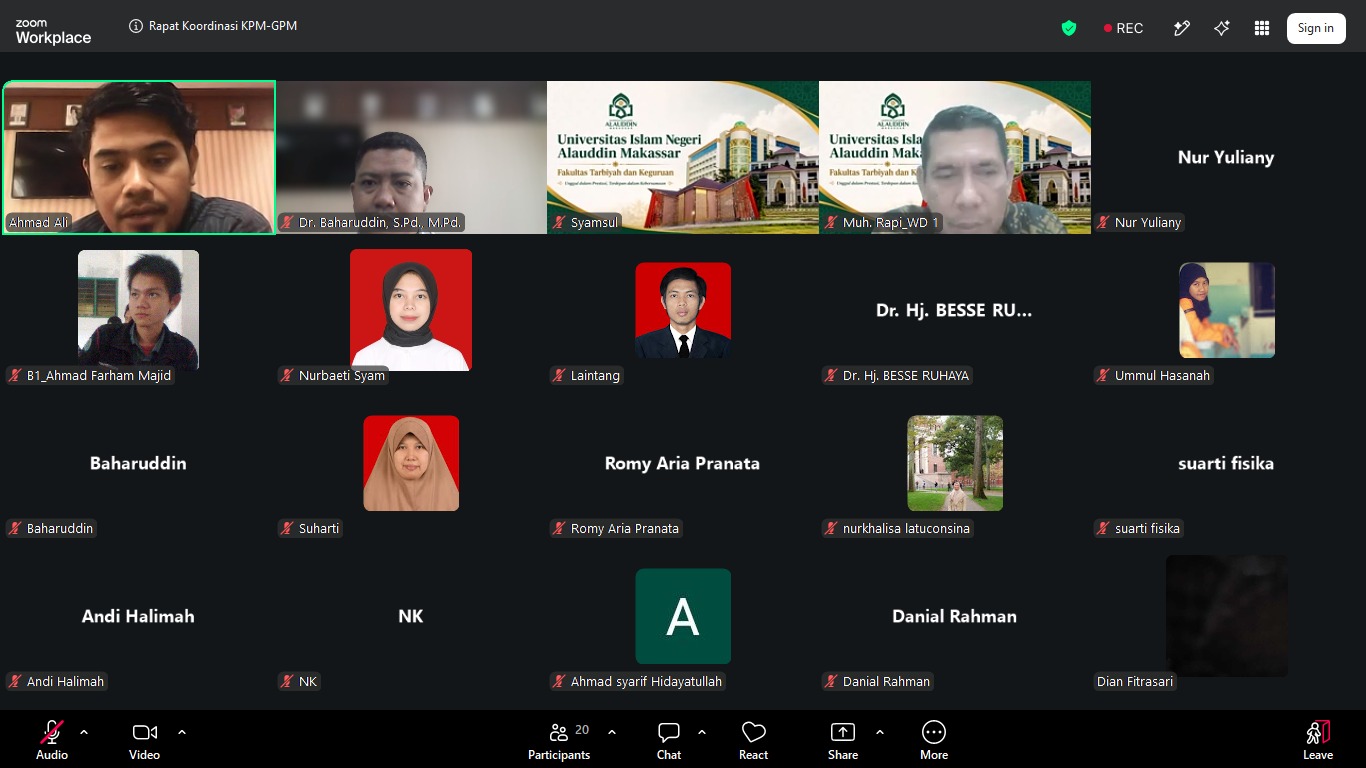
Task: Leave the meeting
Action: point(1318,741)
